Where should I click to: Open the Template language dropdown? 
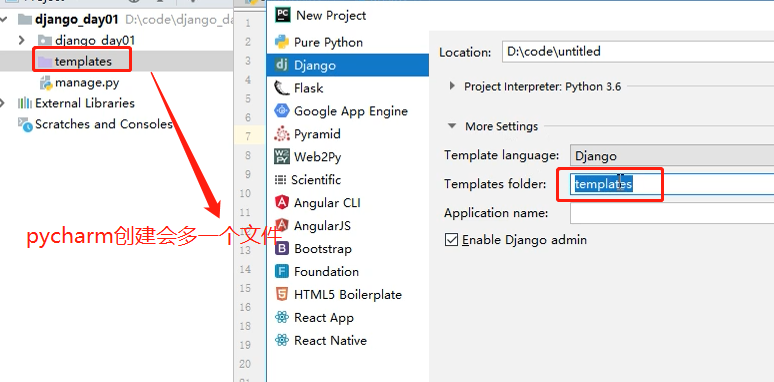tap(672, 156)
